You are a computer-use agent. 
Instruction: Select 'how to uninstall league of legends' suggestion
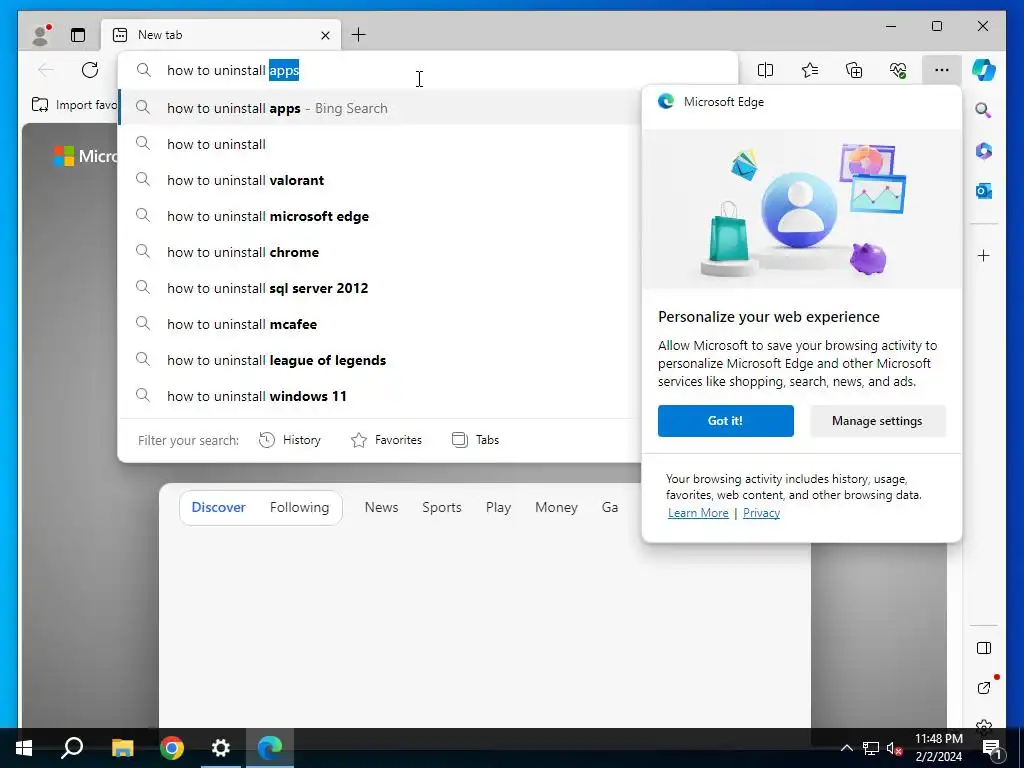point(379,360)
